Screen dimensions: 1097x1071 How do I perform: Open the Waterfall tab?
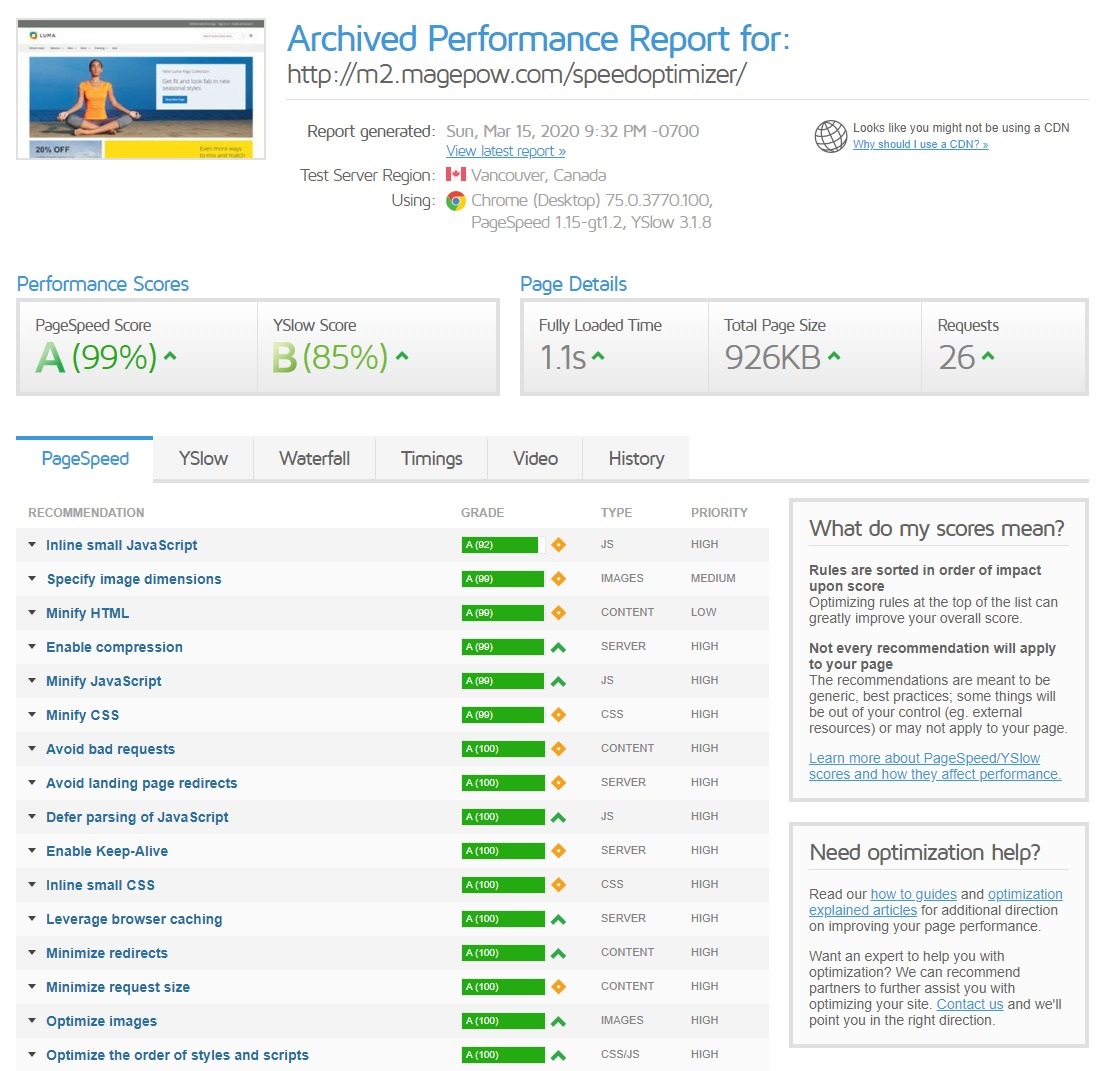coord(314,459)
